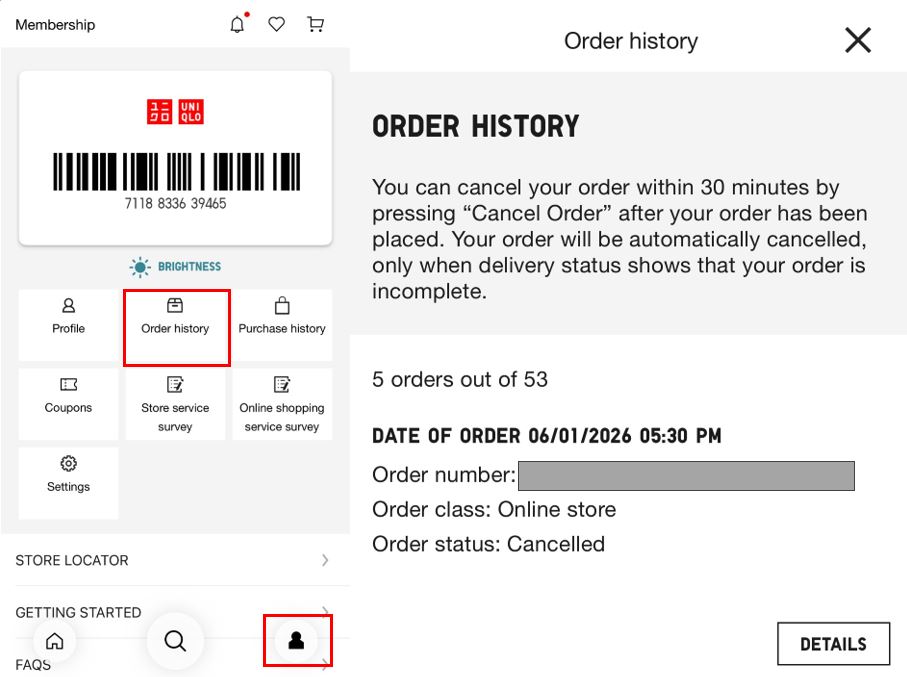Viewport: 907px width, 677px height.
Task: Click the Details button
Action: pyautogui.click(x=833, y=644)
